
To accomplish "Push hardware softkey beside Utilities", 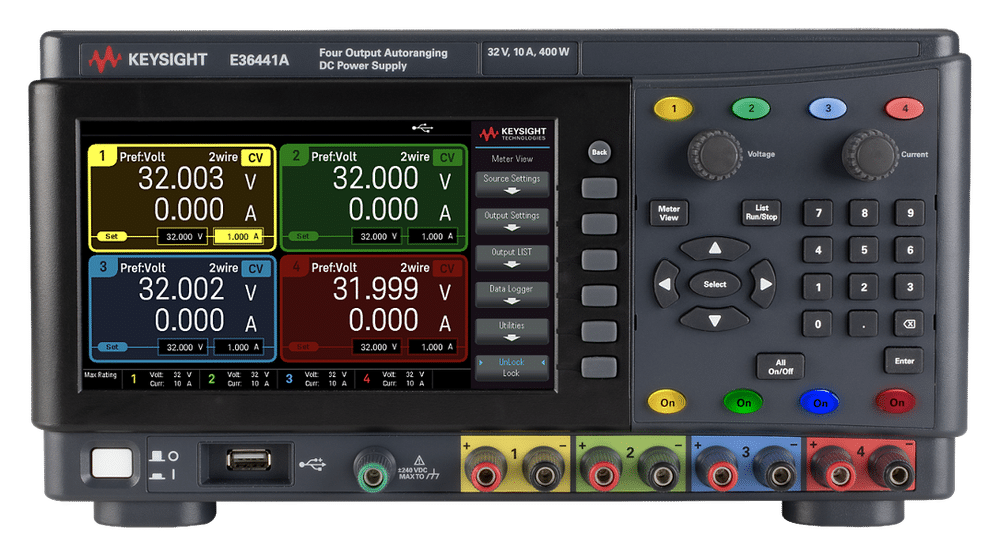I will coord(599,331).
